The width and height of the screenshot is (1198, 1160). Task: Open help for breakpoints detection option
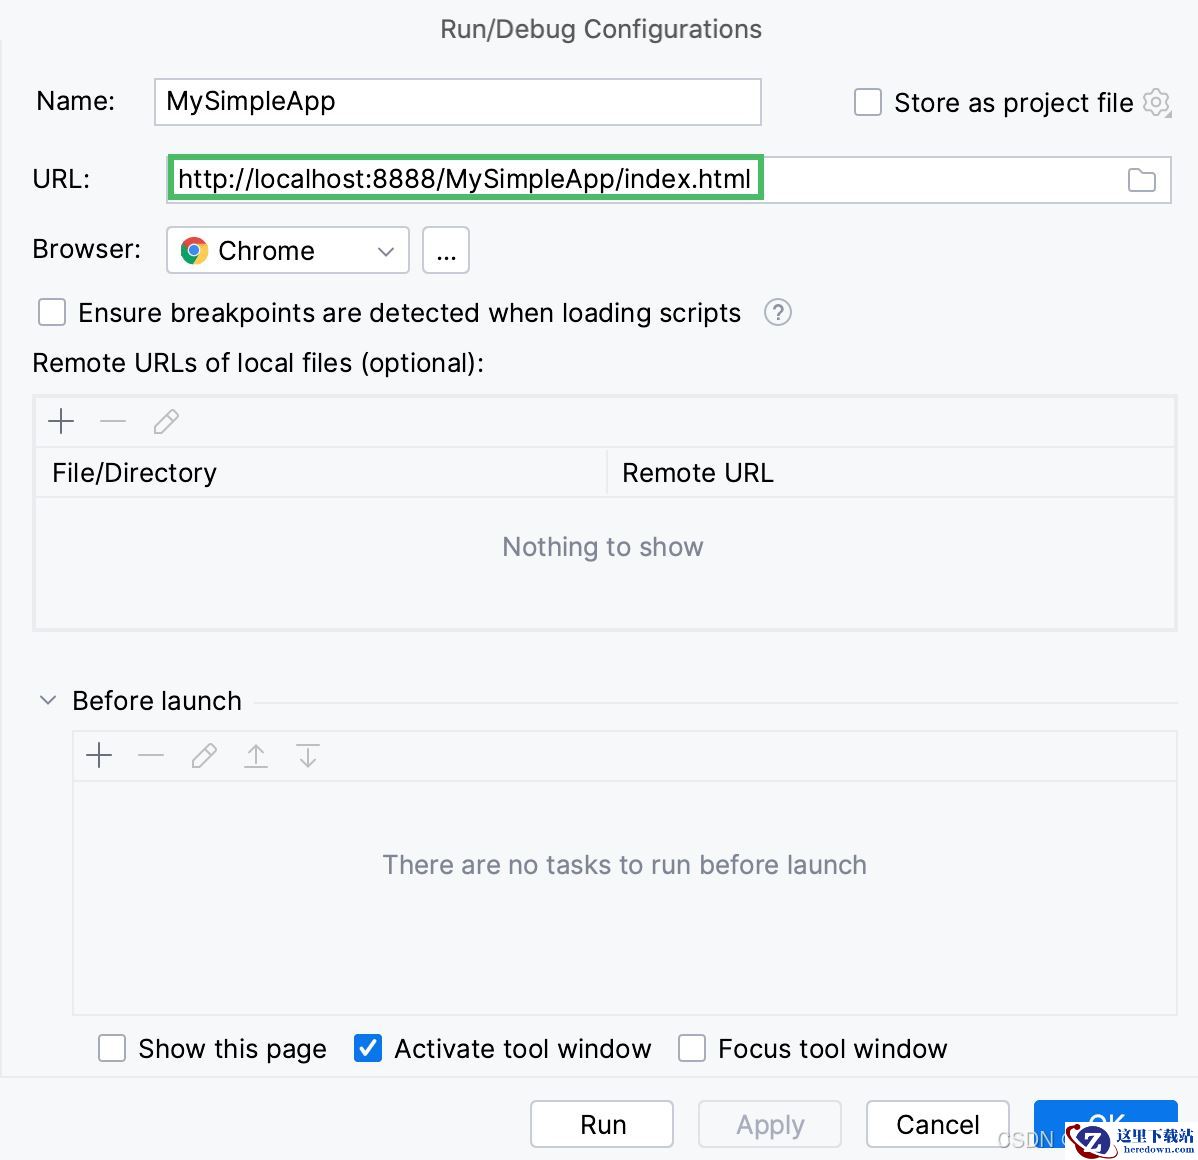(x=778, y=313)
